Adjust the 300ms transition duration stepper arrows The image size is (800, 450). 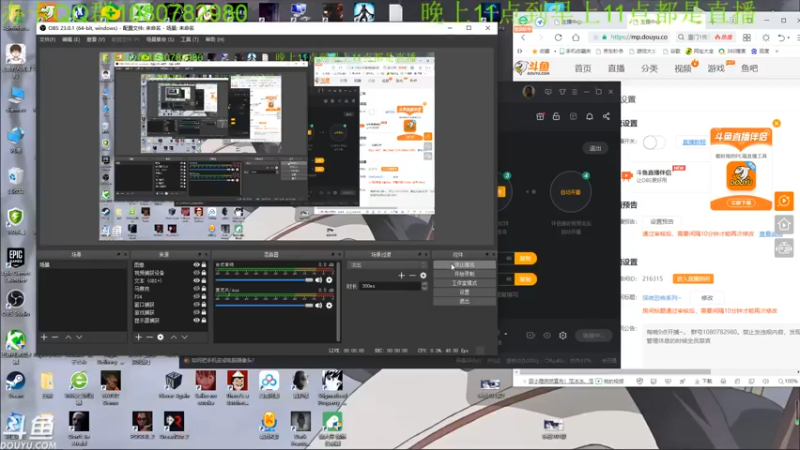pyautogui.click(x=424, y=286)
